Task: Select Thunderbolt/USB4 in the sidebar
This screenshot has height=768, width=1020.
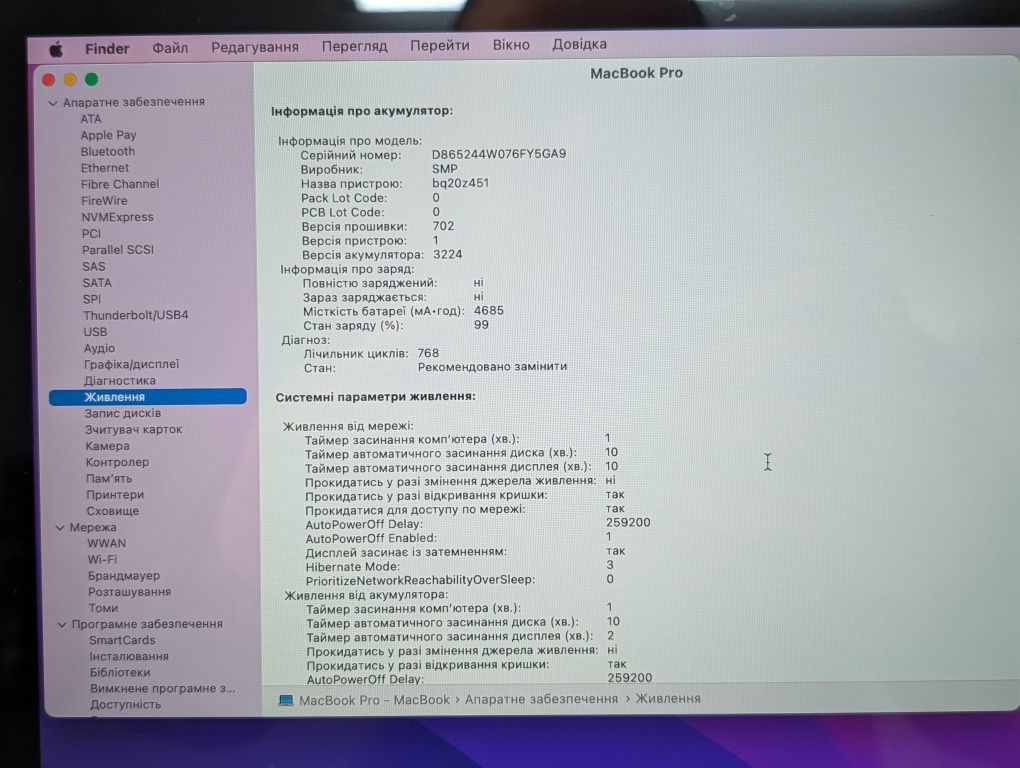Action: (x=135, y=315)
